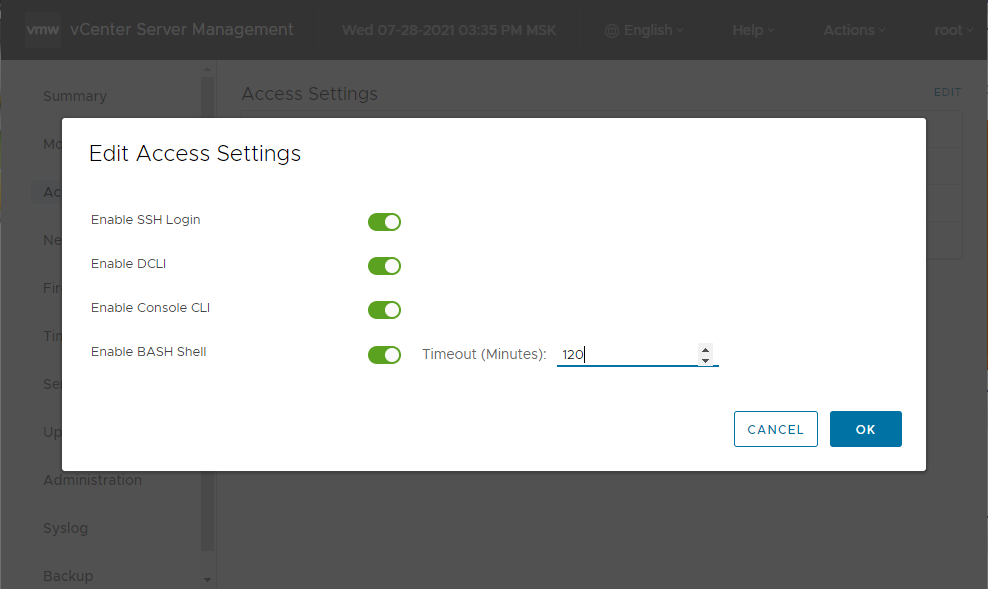Image resolution: width=988 pixels, height=589 pixels.
Task: Disable SSH Login
Action: [384, 222]
